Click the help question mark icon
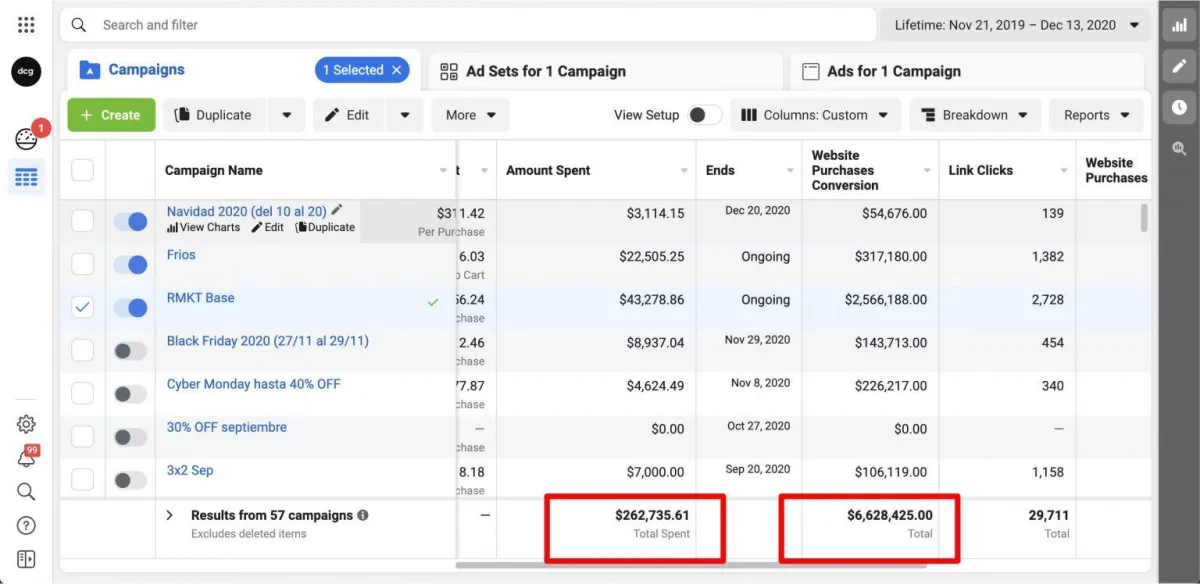 [x=26, y=525]
